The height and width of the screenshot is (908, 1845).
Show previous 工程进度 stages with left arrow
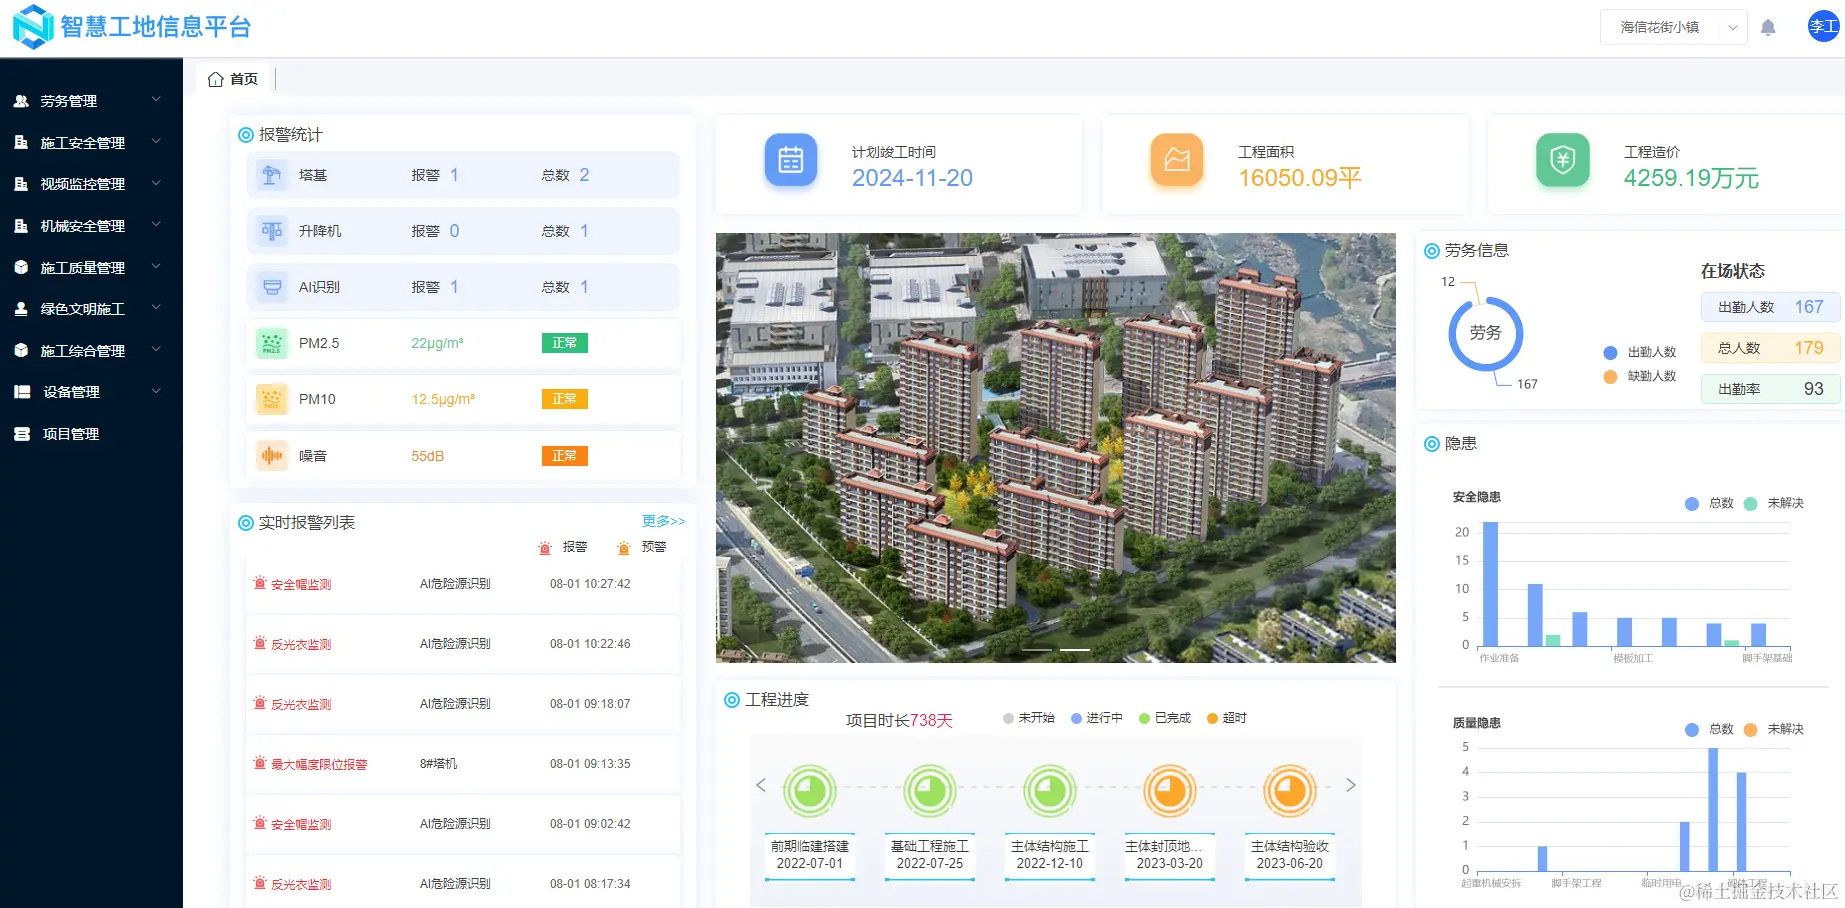click(761, 785)
